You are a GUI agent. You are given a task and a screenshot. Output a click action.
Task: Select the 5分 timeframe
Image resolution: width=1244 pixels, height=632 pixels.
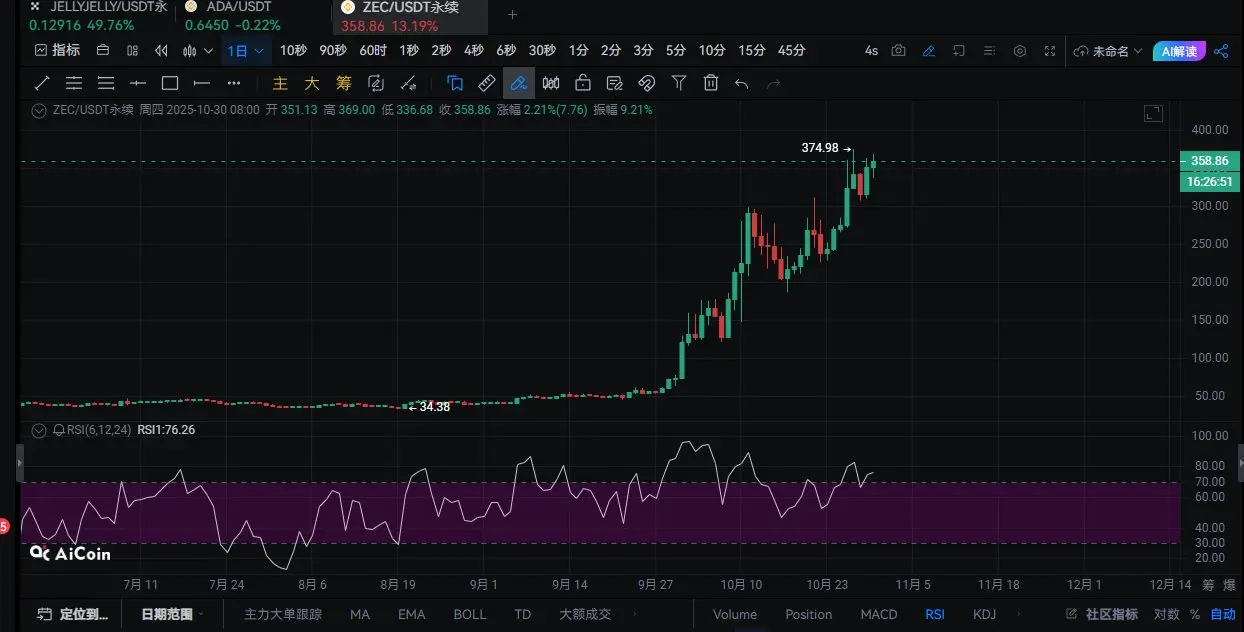[x=676, y=50]
